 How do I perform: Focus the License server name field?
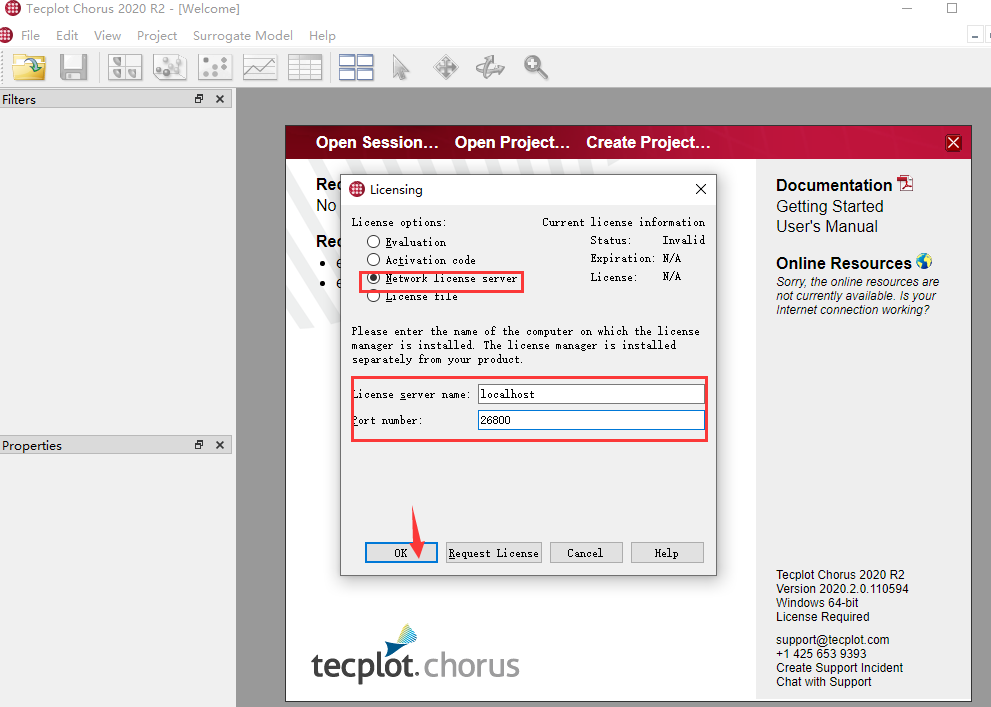(591, 394)
